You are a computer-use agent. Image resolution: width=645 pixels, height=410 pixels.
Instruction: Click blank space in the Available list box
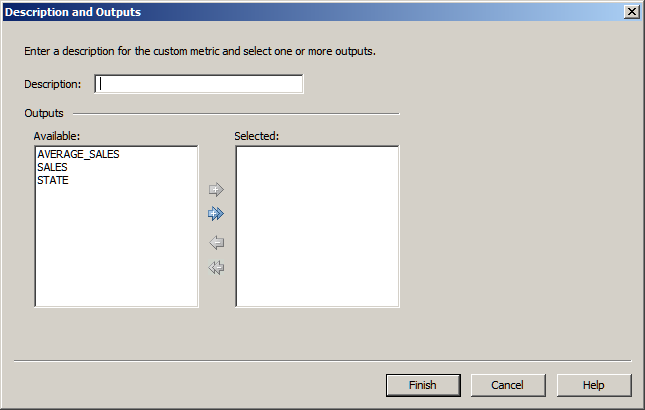pos(116,250)
